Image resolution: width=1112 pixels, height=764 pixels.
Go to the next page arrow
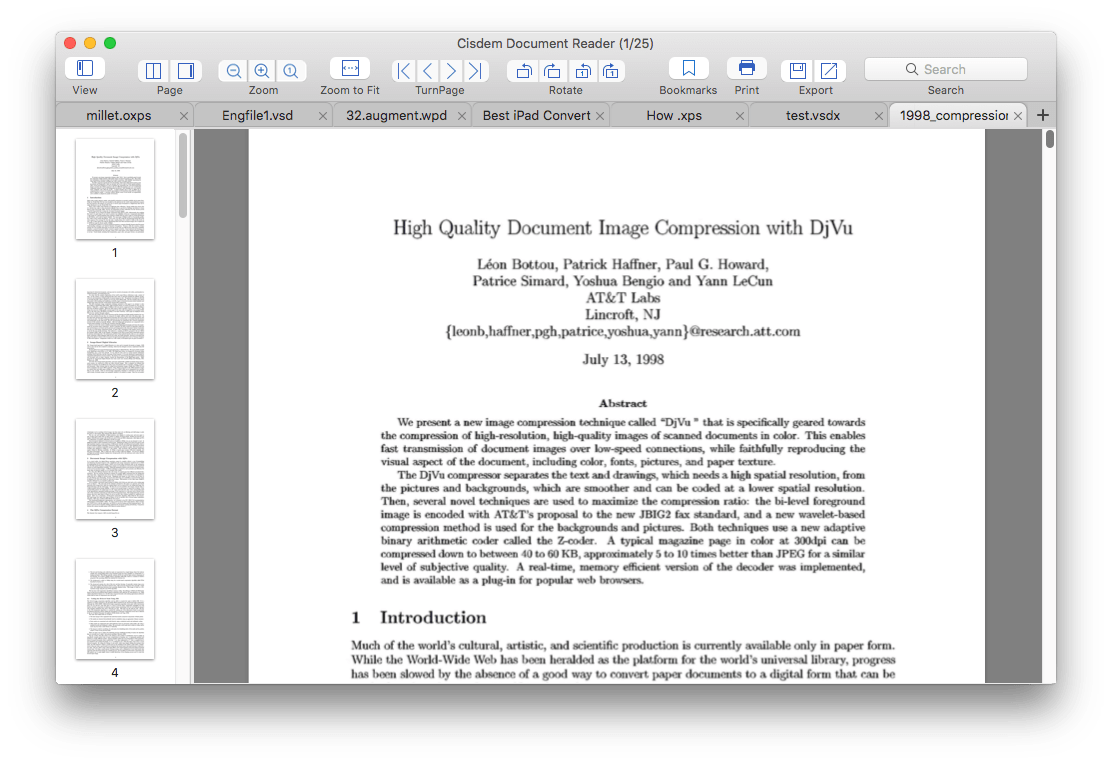[x=451, y=70]
